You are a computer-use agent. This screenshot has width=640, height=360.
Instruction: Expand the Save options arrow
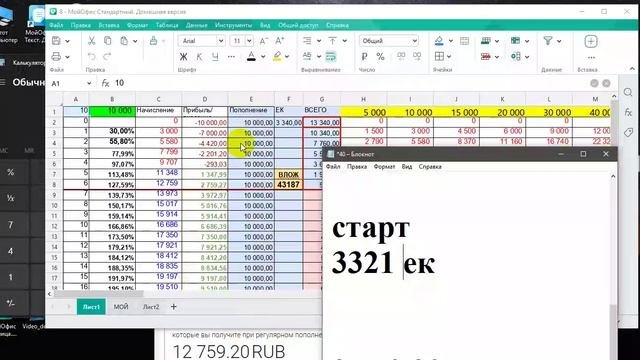[67, 41]
